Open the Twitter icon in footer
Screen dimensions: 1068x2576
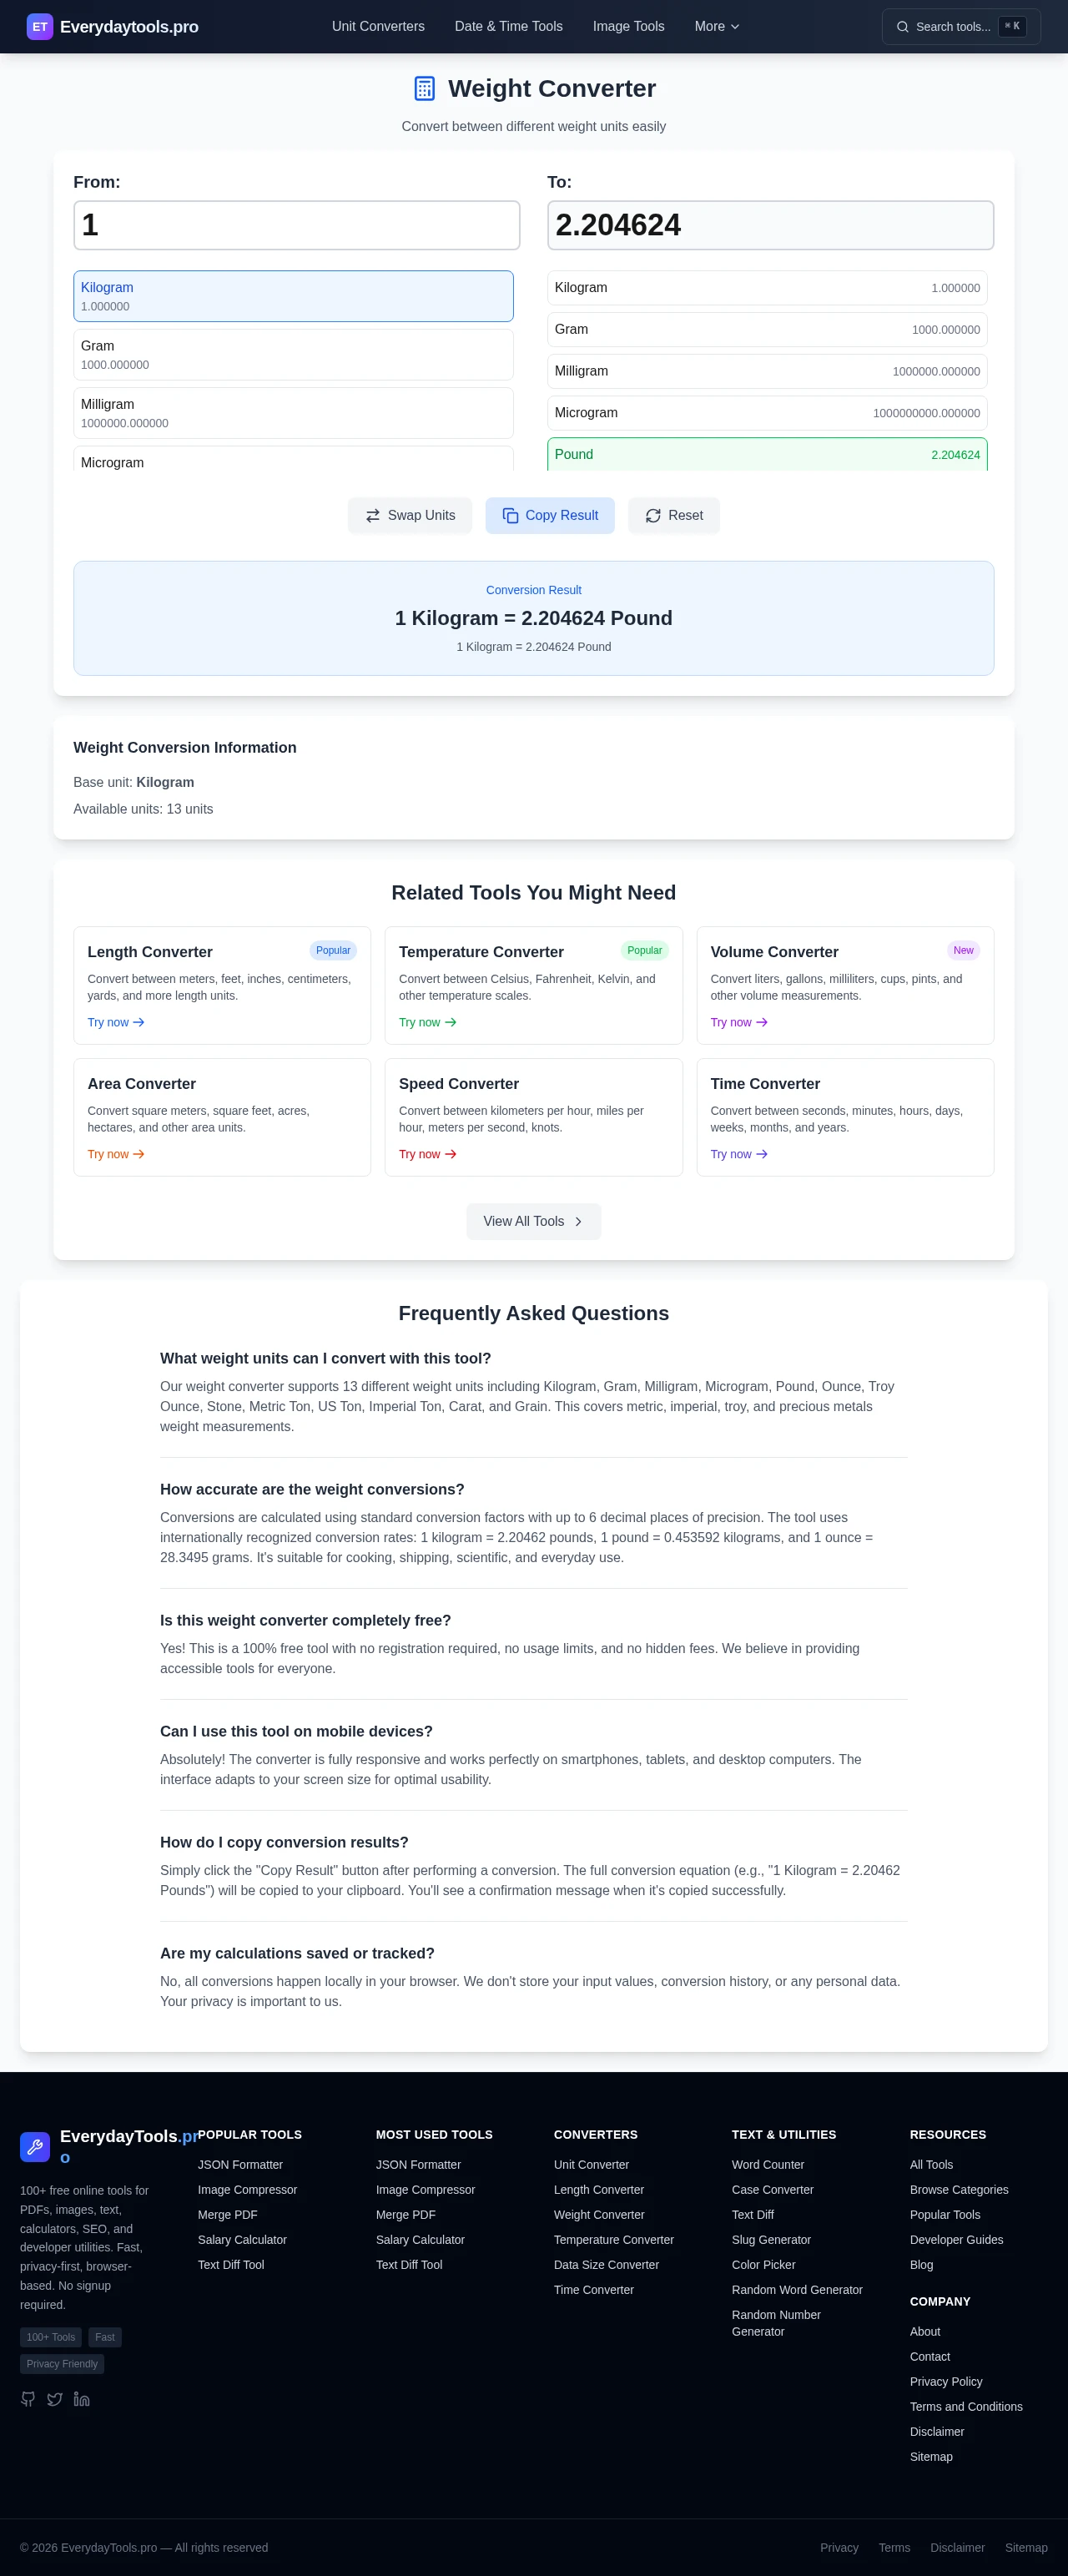coord(55,2399)
